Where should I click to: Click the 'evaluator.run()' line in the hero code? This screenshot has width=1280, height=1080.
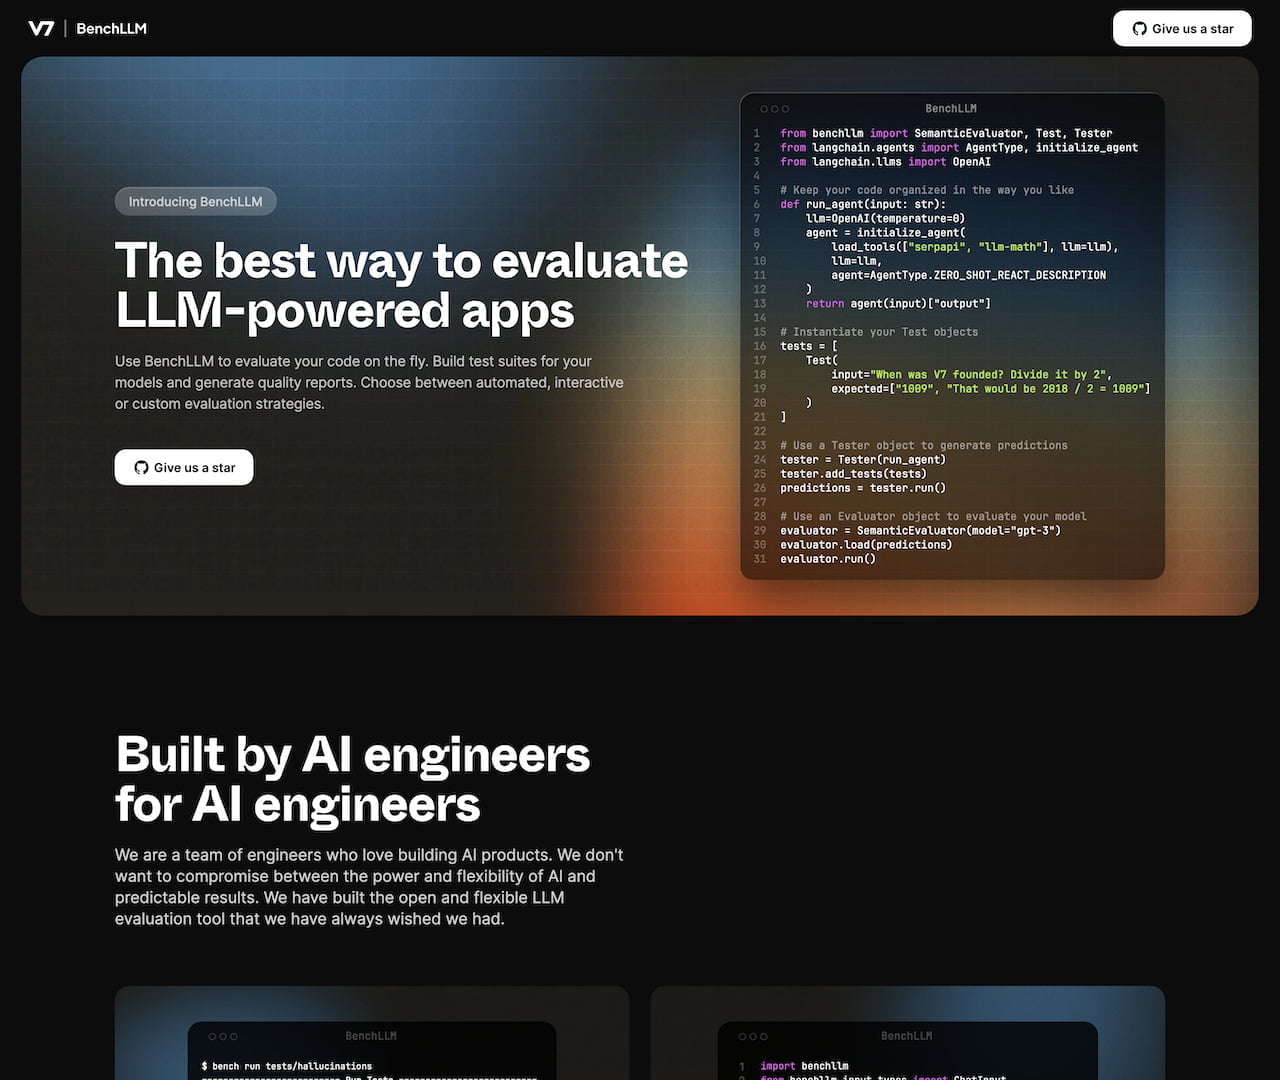click(828, 559)
